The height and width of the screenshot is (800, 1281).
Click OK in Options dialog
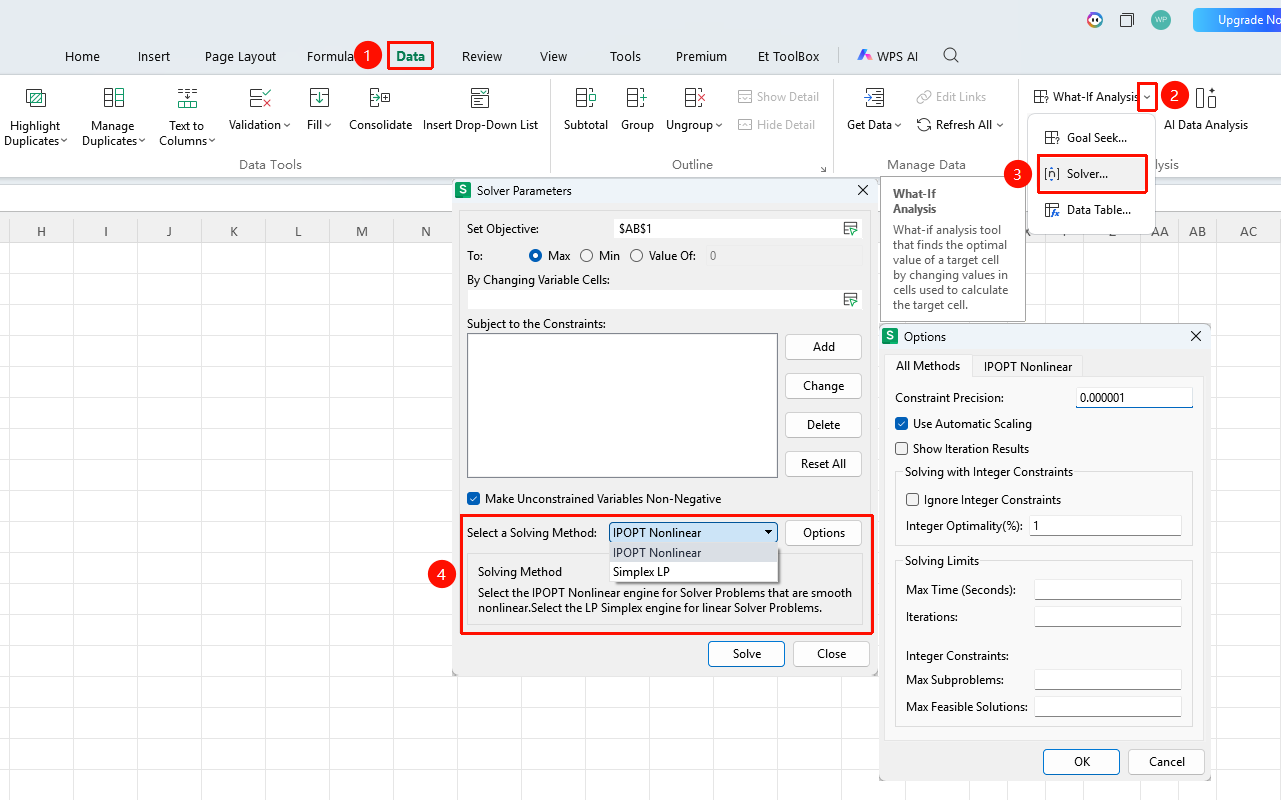pyautogui.click(x=1082, y=762)
